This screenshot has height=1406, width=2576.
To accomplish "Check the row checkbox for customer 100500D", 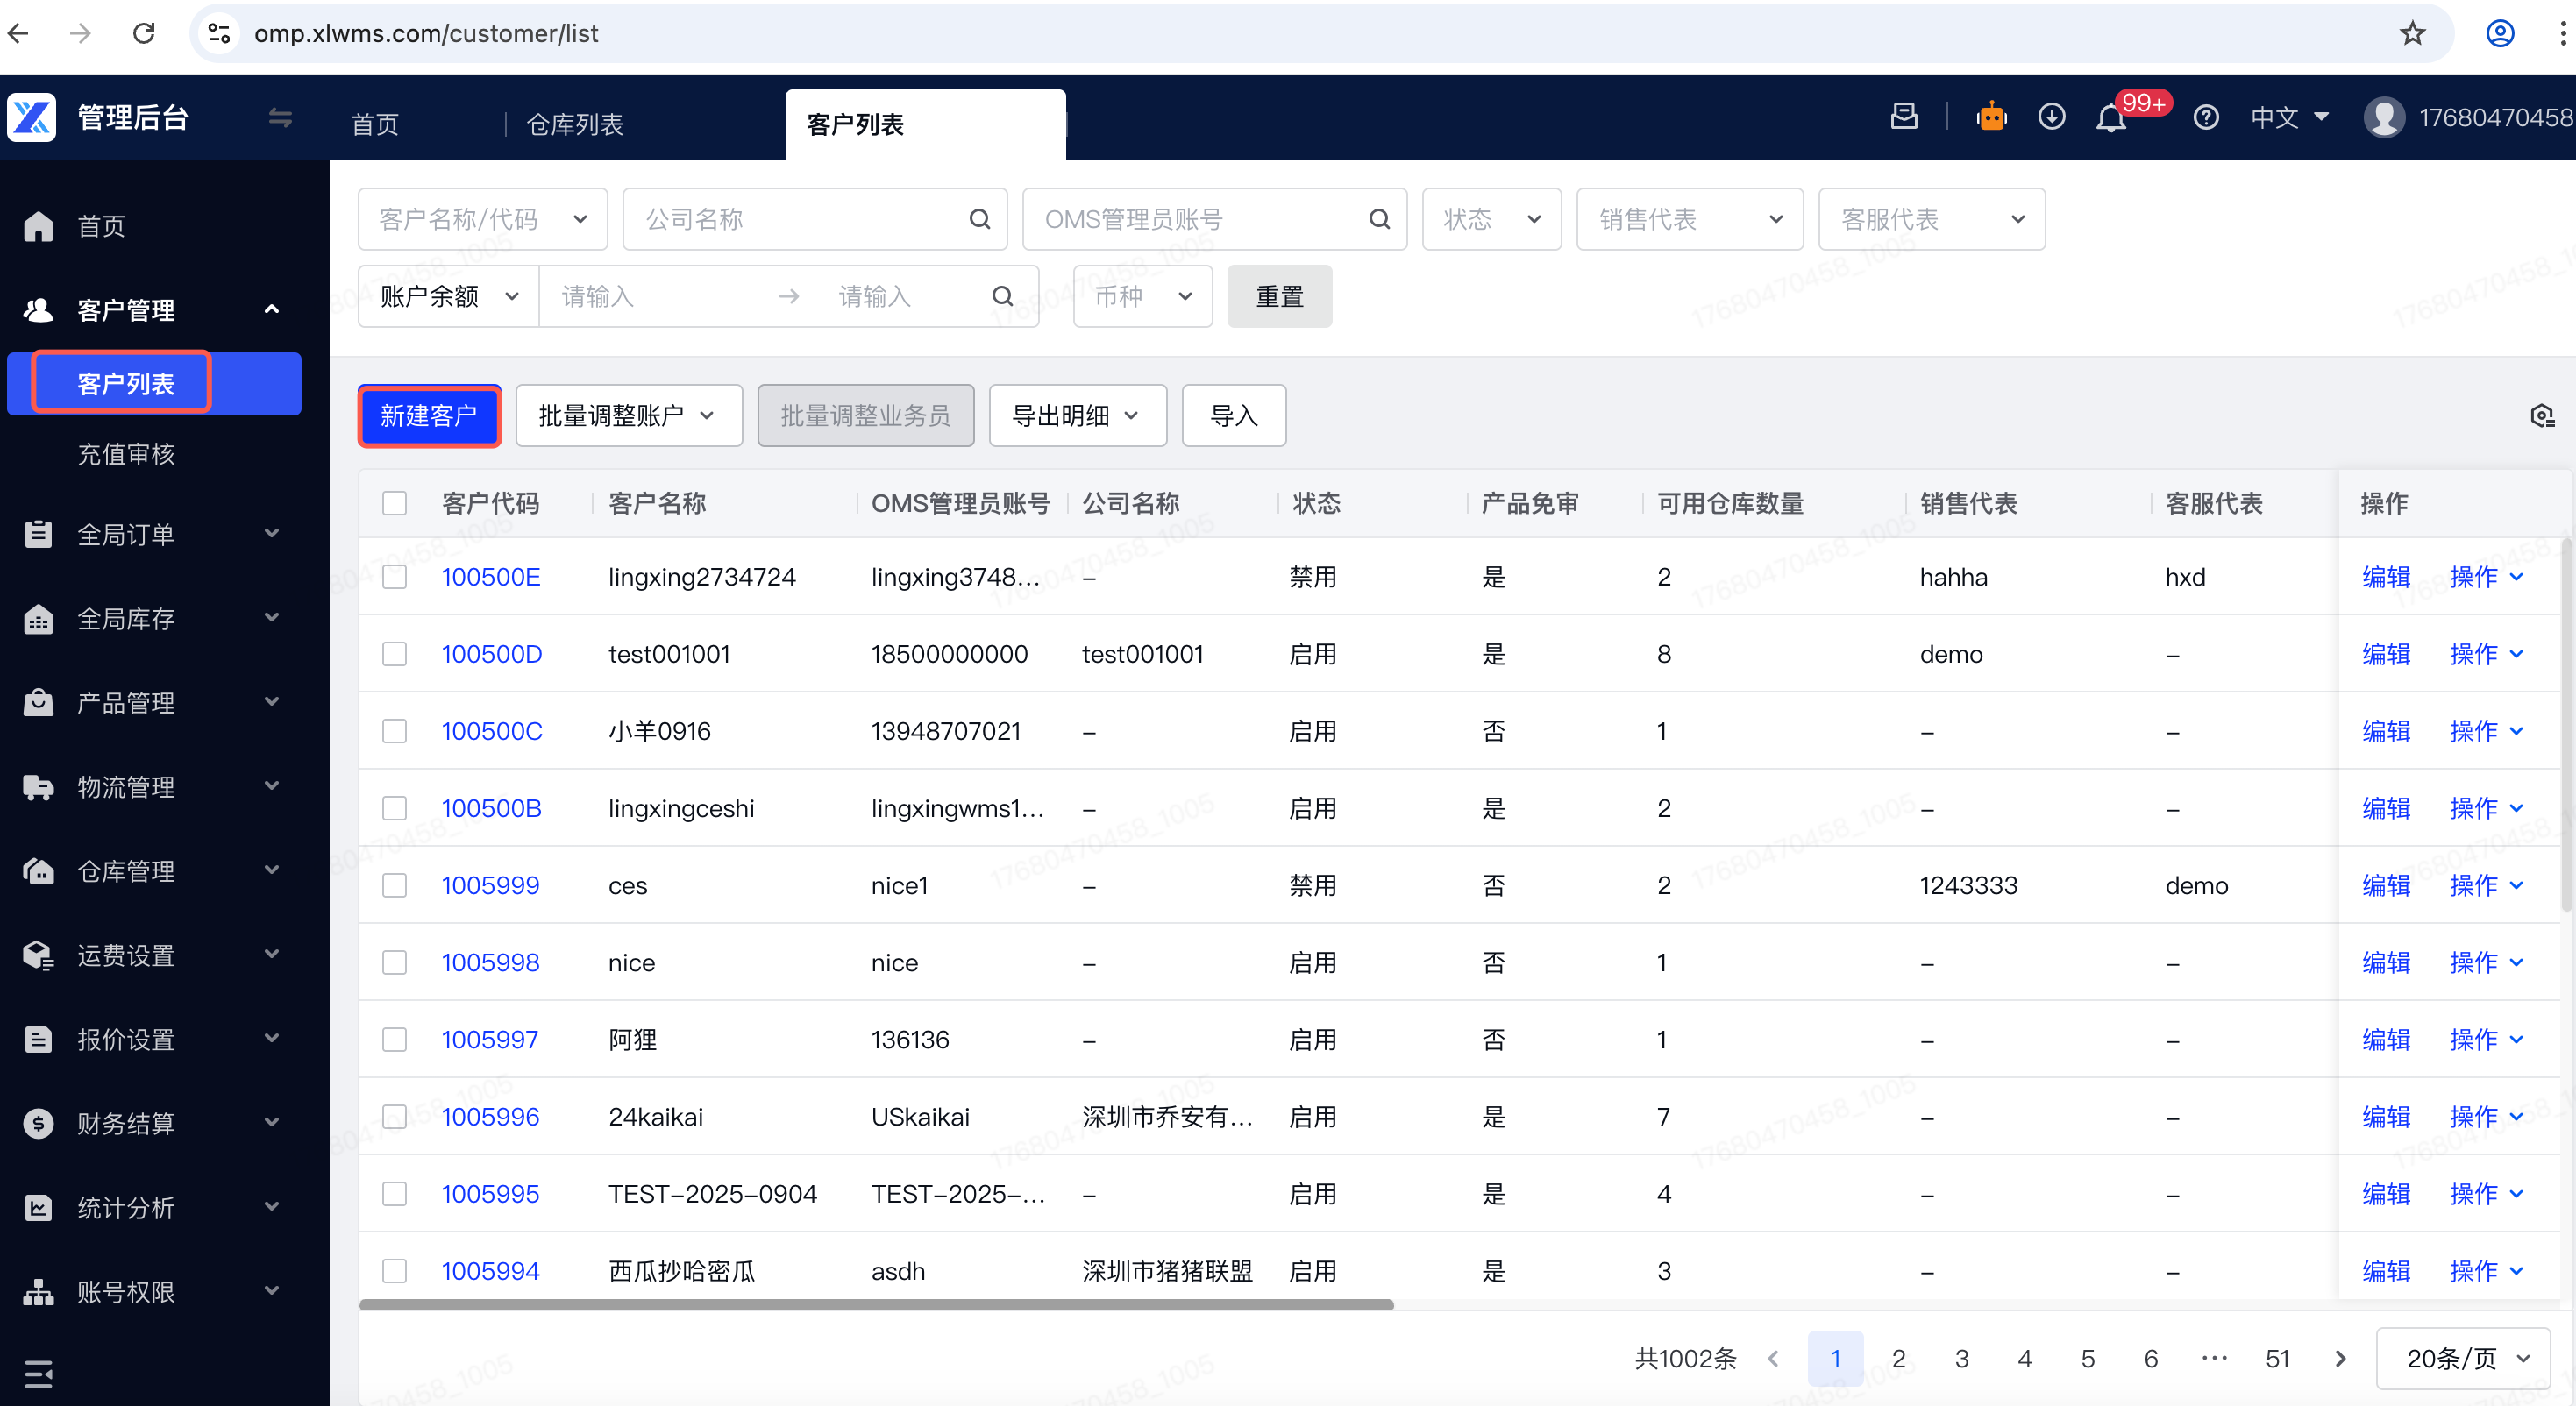I will (x=395, y=654).
